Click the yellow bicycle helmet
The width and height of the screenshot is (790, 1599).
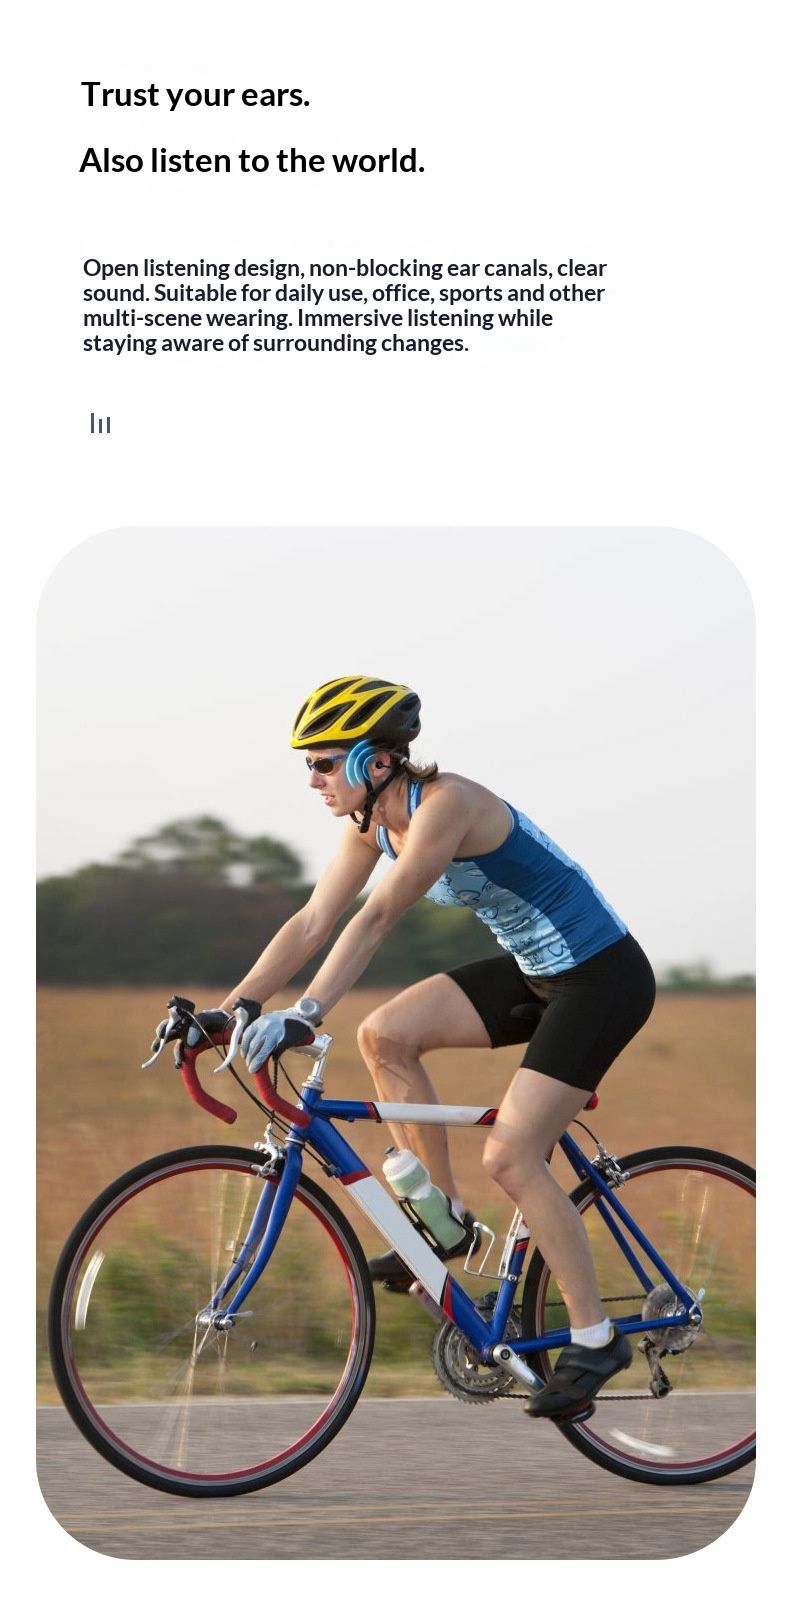355,712
